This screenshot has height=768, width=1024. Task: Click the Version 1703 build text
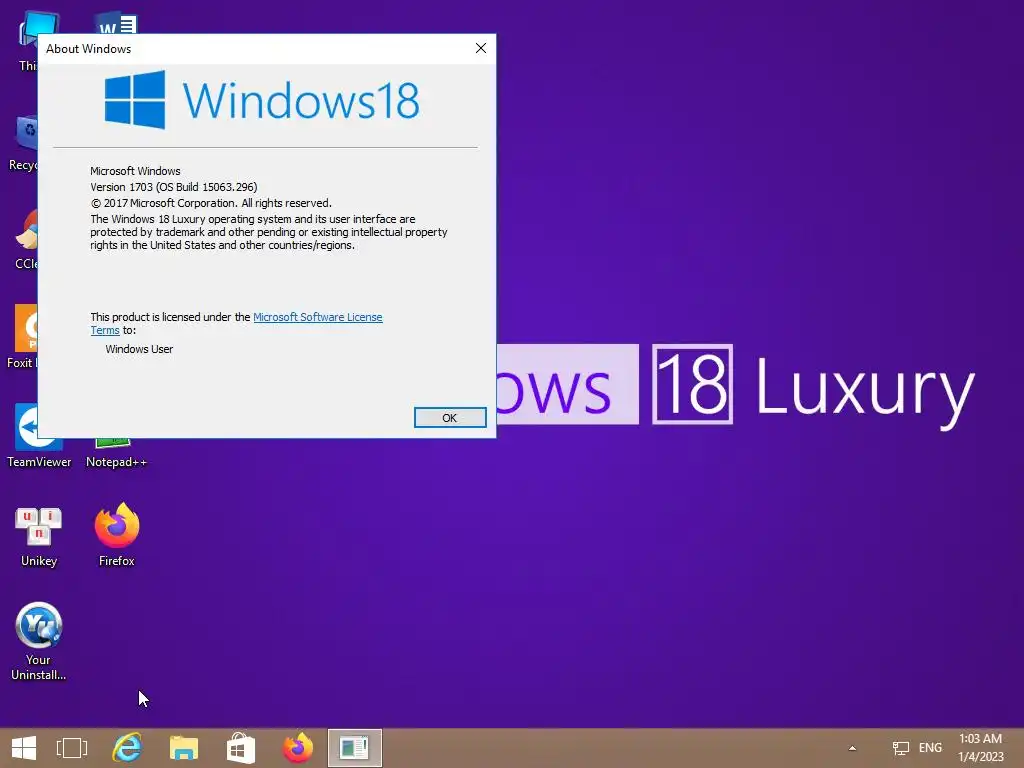click(174, 187)
